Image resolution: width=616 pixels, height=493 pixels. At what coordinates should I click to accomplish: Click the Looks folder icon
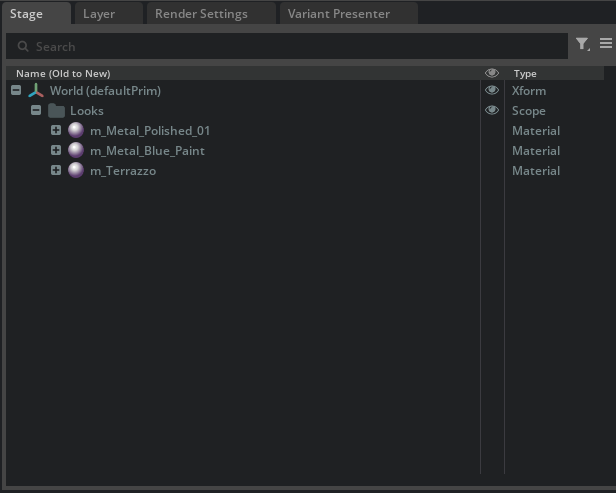click(56, 111)
